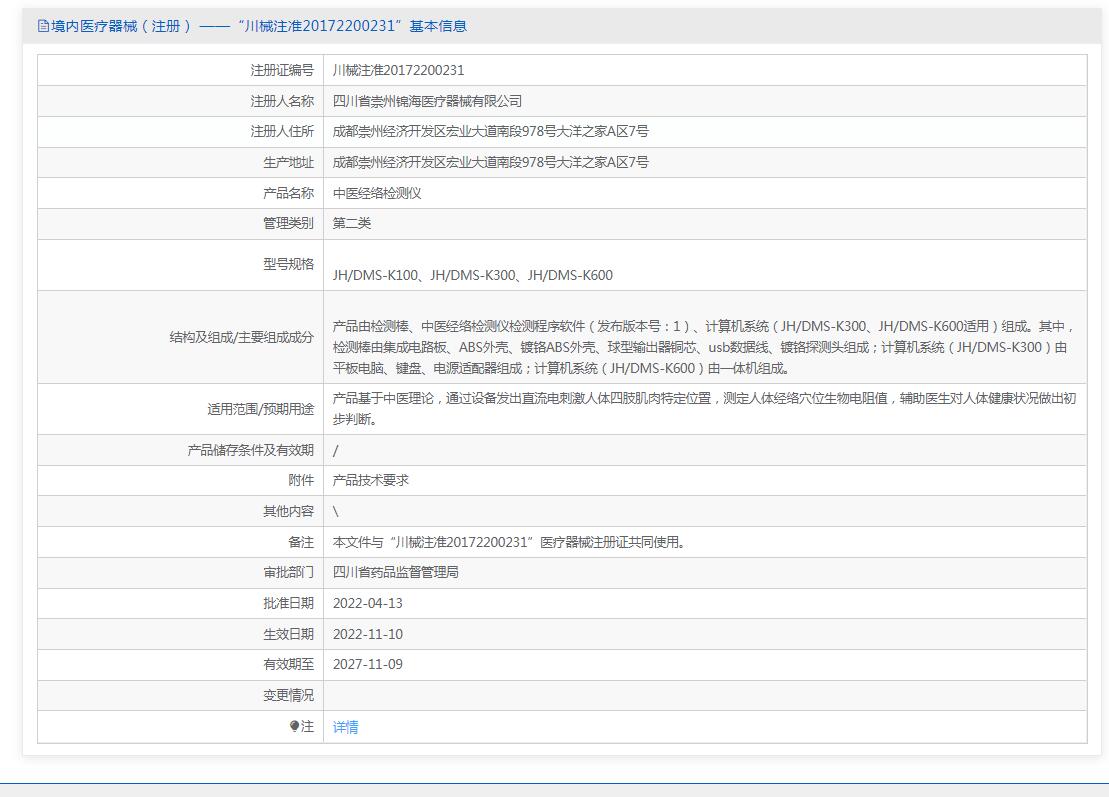Click the bulb icon beside 注 label
The height and width of the screenshot is (797, 1109).
pos(294,727)
